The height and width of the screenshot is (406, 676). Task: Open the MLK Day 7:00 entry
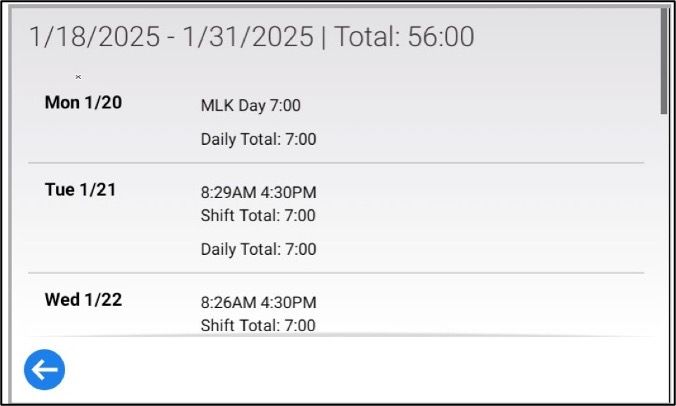[x=250, y=106]
